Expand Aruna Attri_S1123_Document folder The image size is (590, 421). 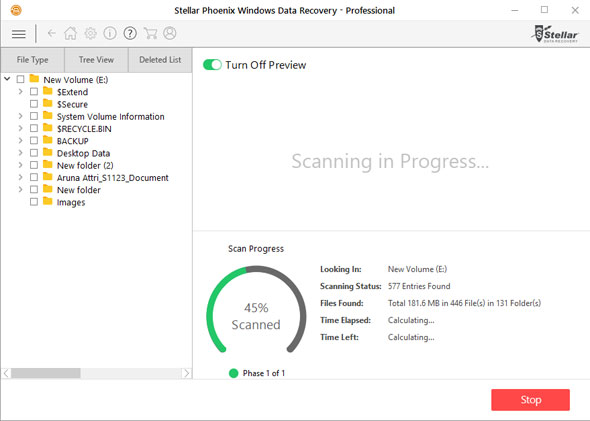coord(20,177)
